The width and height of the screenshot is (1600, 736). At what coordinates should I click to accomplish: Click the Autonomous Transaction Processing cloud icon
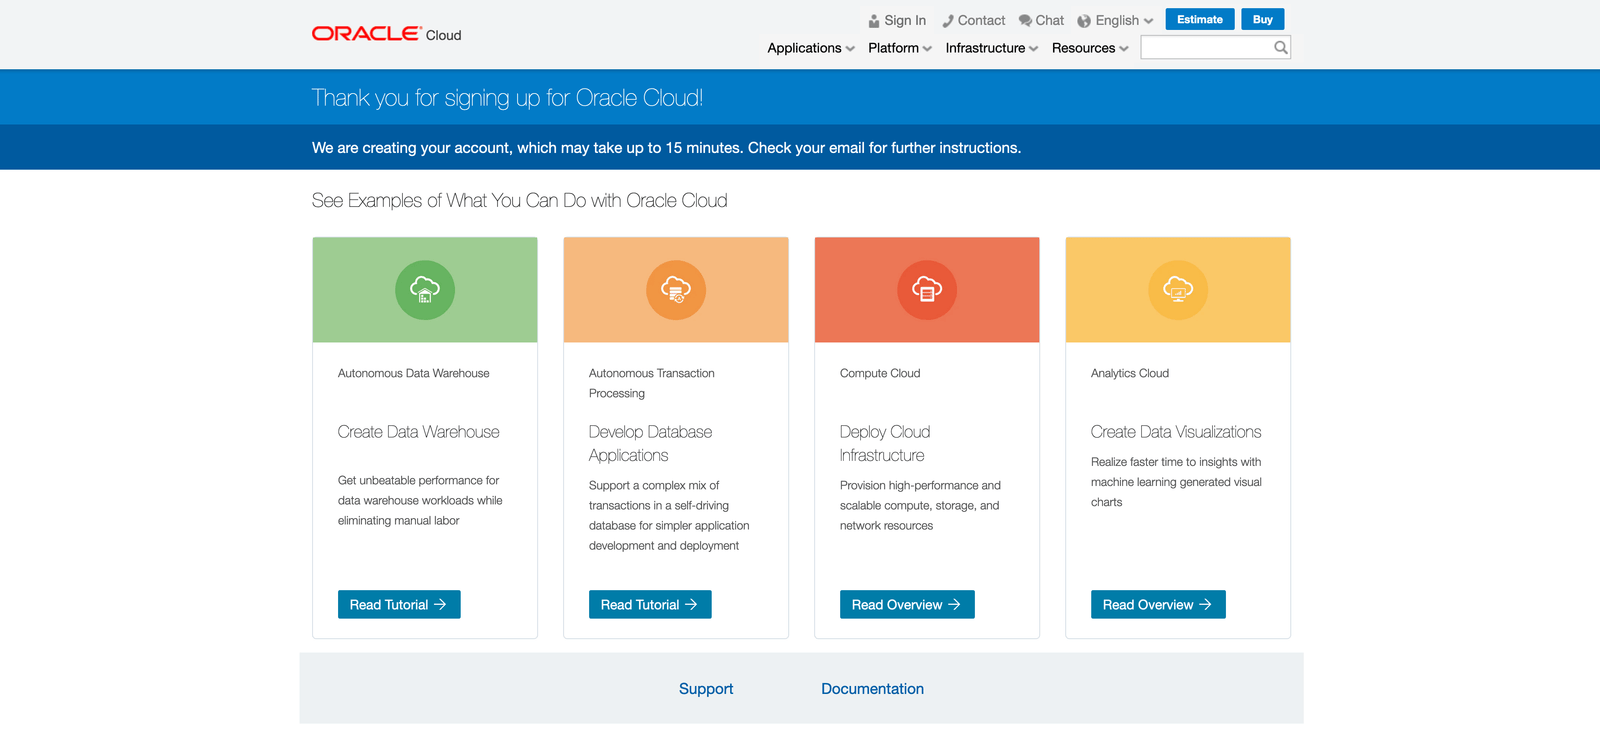click(x=676, y=290)
